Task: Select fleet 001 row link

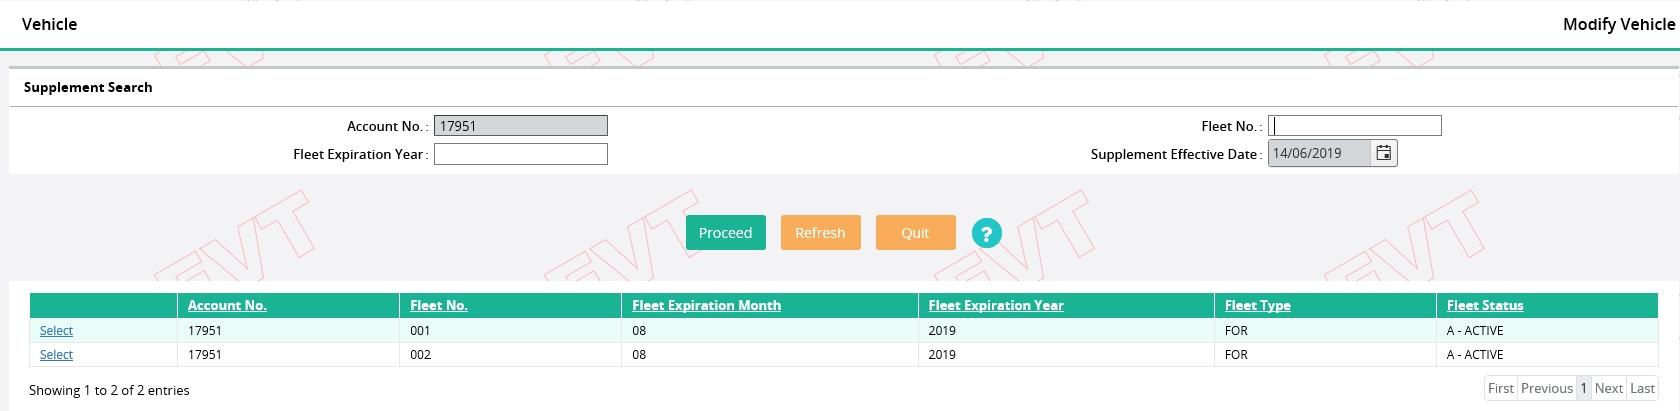Action: coord(56,331)
